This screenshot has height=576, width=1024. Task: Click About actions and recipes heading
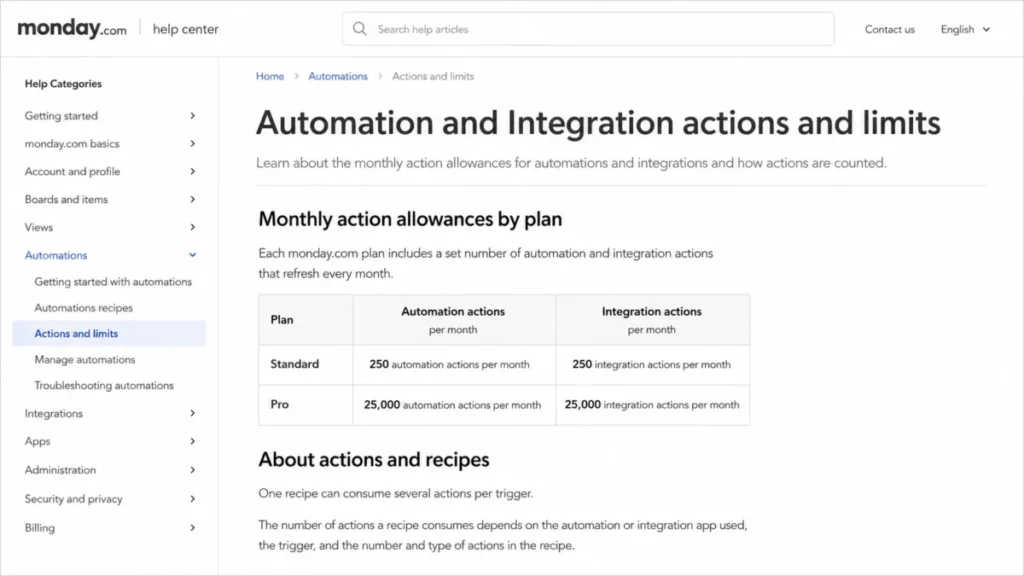(x=374, y=460)
